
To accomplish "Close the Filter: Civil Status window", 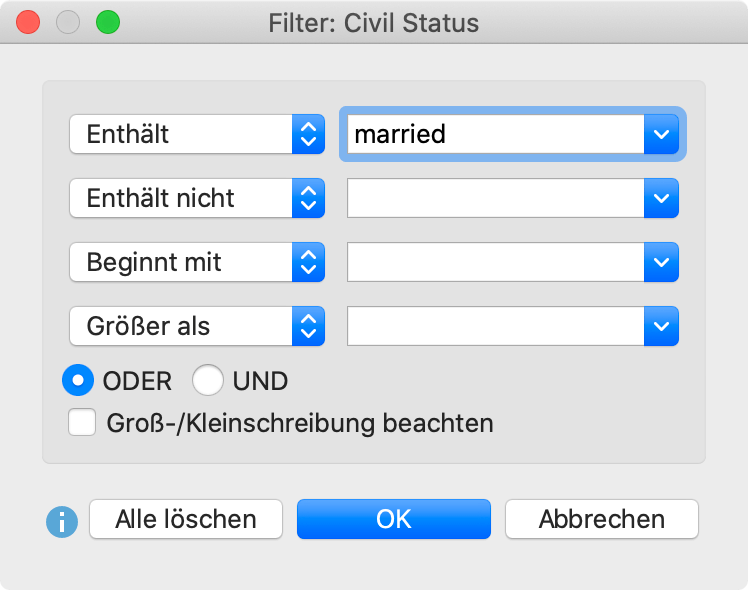I will point(28,22).
